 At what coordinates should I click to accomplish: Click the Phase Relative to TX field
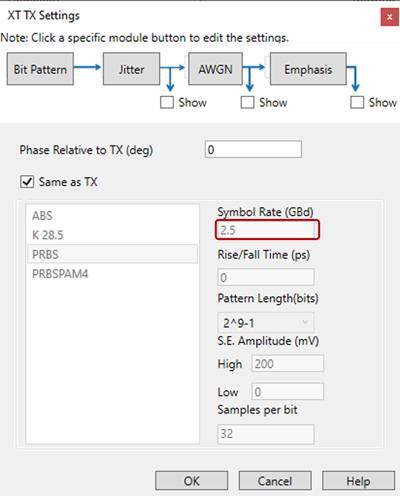[253, 149]
